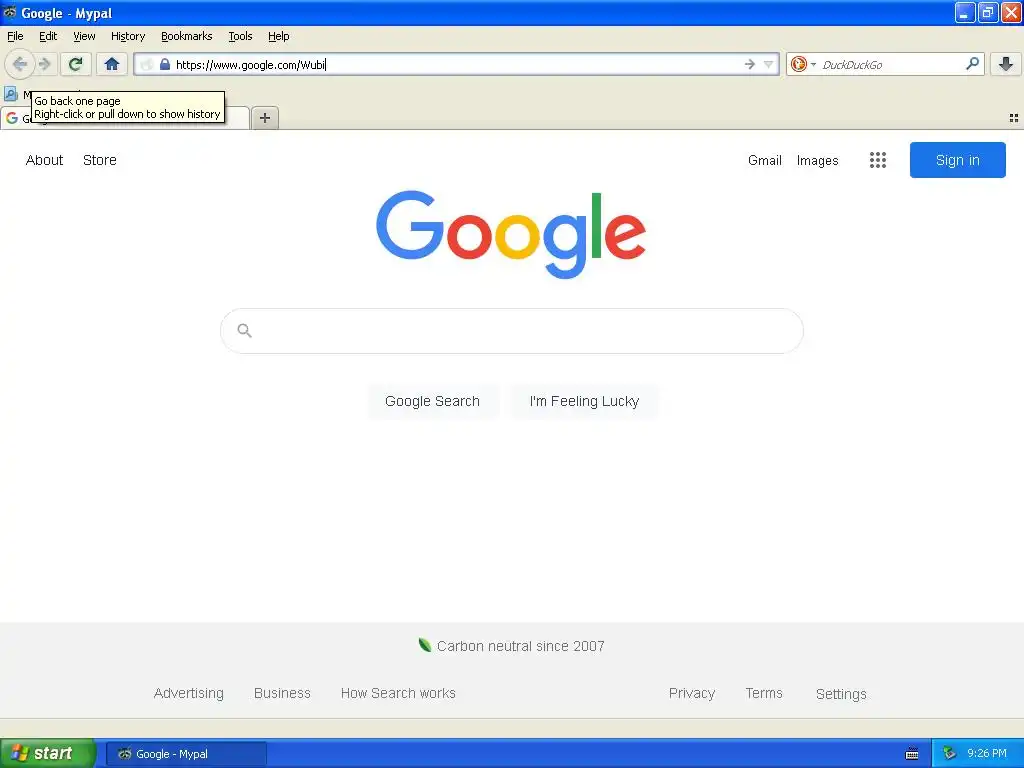Click the Google favicon tab
This screenshot has height=768, width=1024.
[x=12, y=118]
